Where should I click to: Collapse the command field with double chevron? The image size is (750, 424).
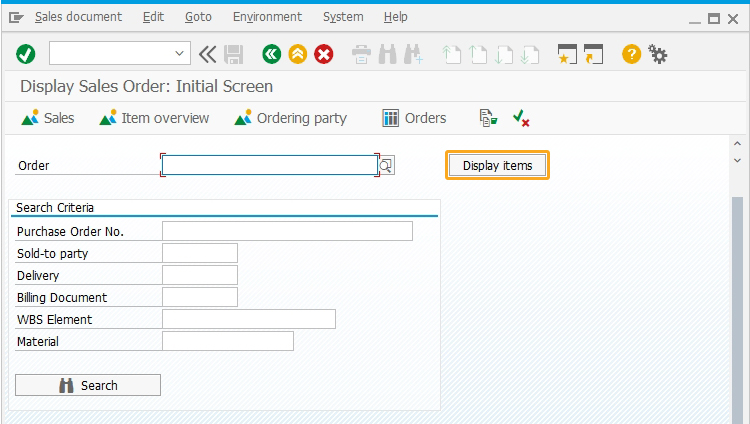point(208,54)
